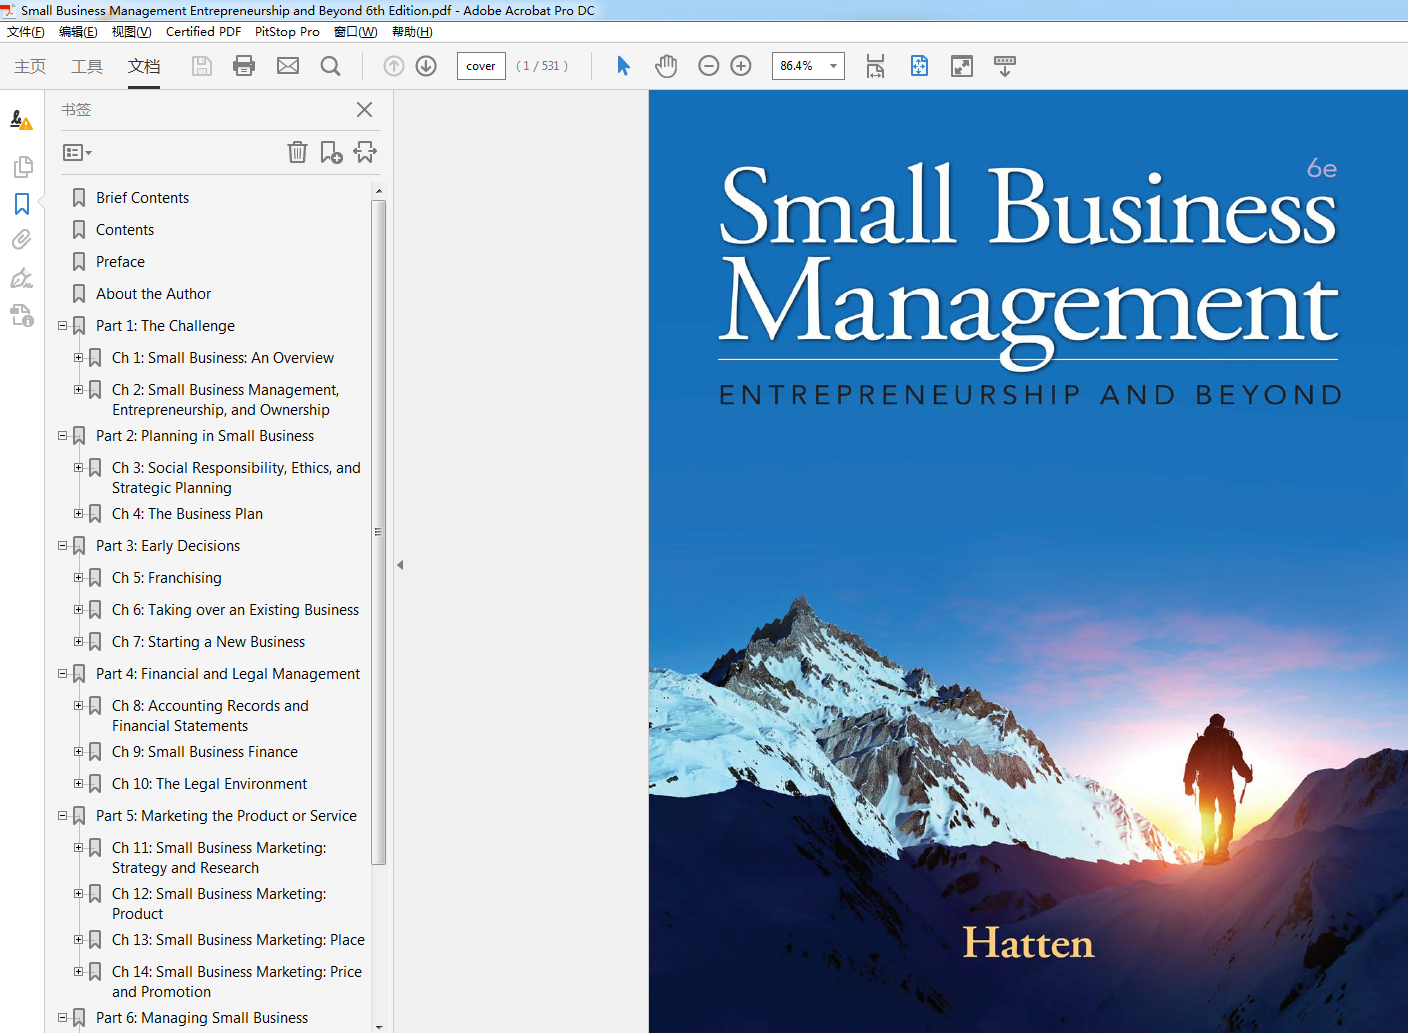Click the Fit one full page icon
This screenshot has width=1408, height=1033.
919,66
